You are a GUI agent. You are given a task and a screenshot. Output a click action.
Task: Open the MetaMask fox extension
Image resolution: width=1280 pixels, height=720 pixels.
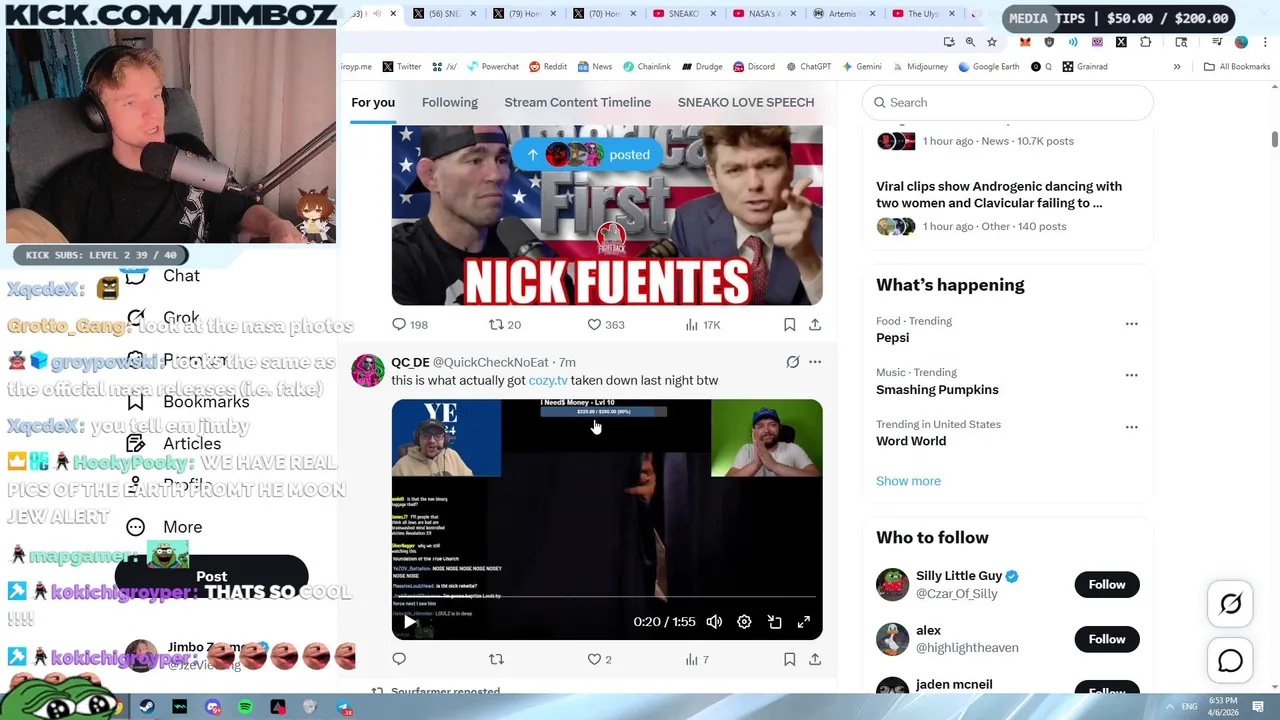point(1025,42)
